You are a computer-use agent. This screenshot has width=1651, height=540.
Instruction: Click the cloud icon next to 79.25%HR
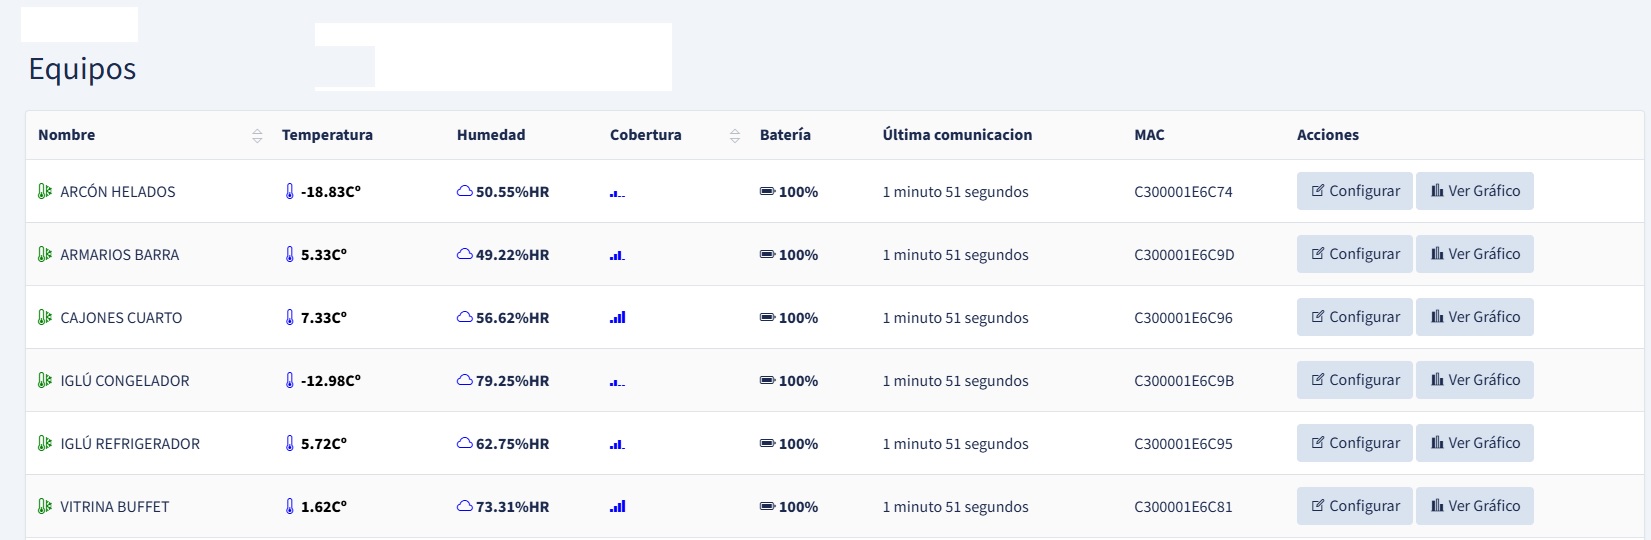(x=465, y=380)
